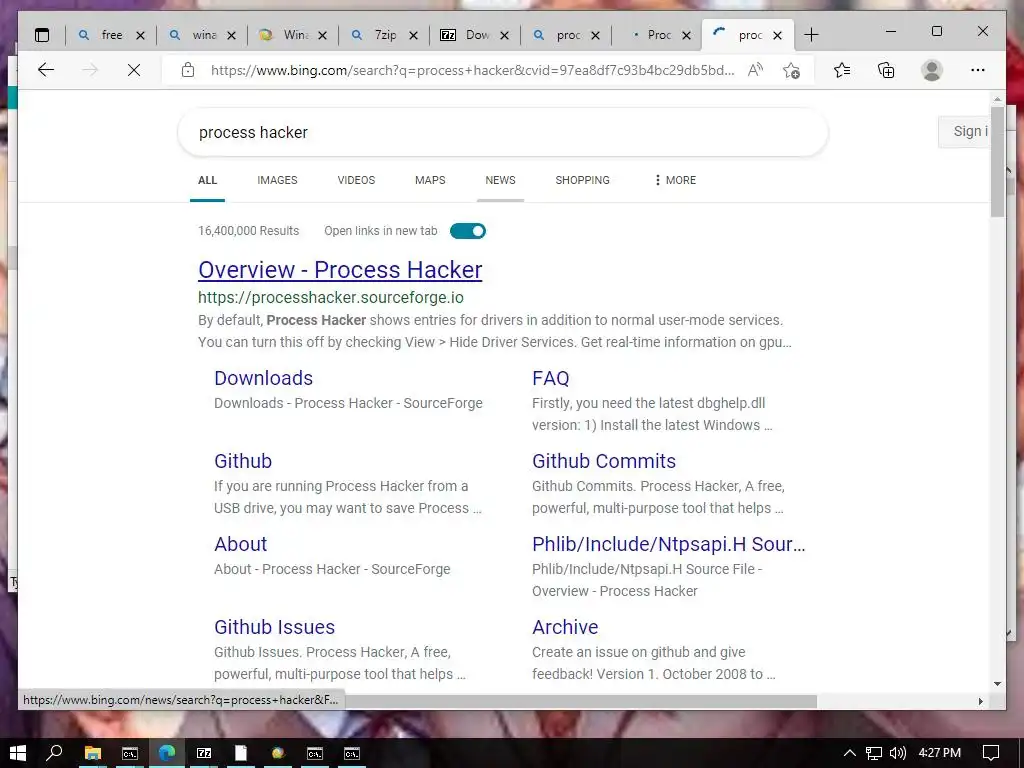The image size is (1024, 768).
Task: Click the scroll right arrow
Action: coord(980,701)
